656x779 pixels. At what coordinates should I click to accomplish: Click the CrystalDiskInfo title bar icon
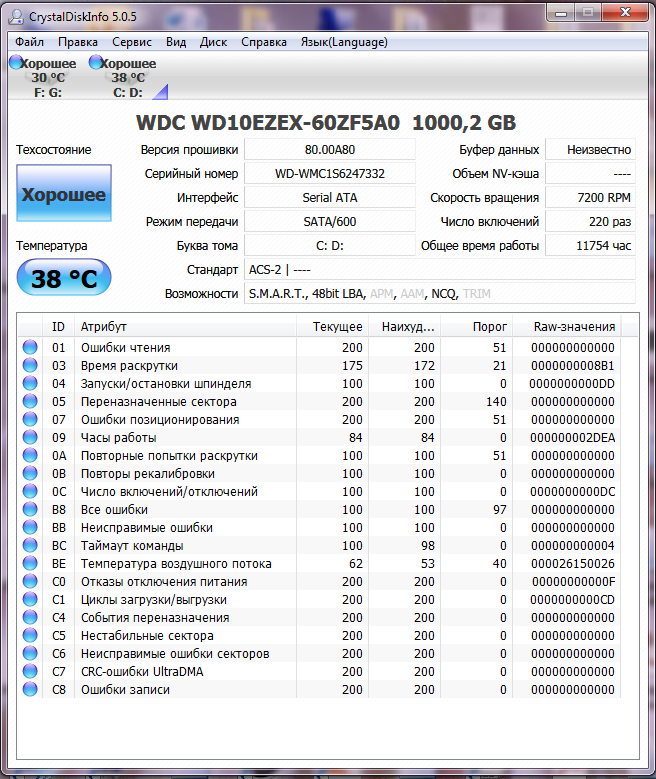coord(16,16)
